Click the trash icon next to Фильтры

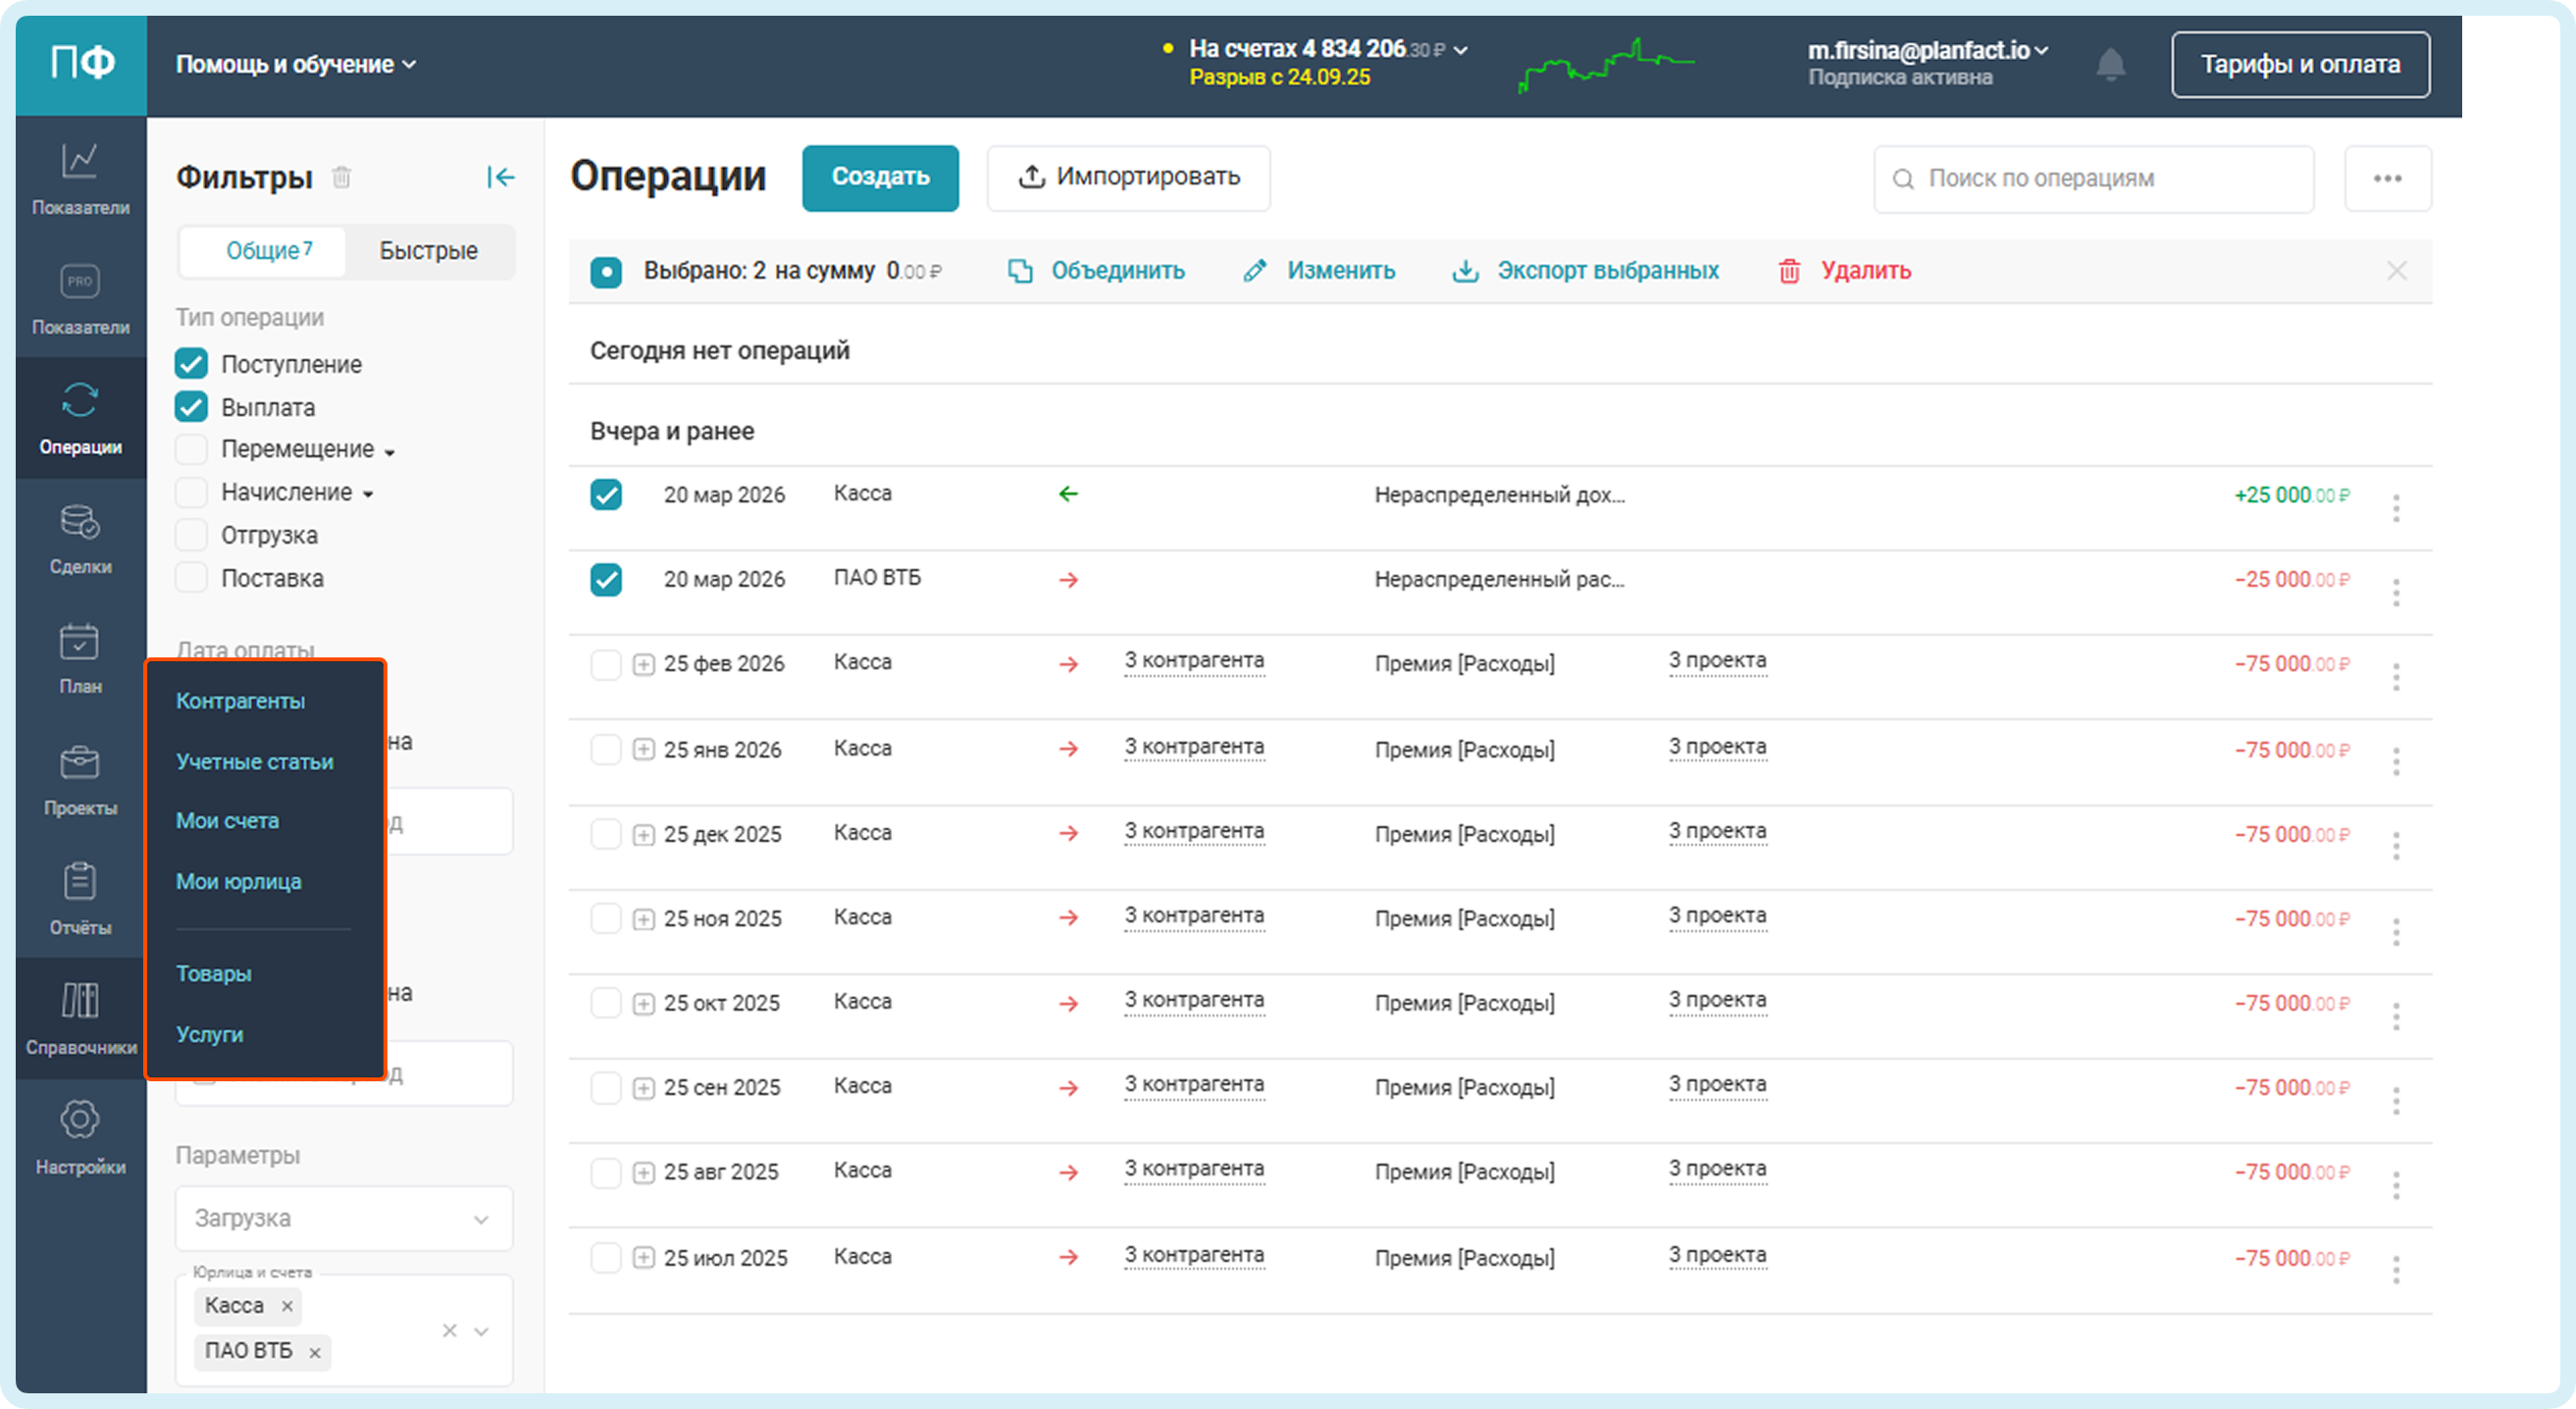pyautogui.click(x=342, y=177)
